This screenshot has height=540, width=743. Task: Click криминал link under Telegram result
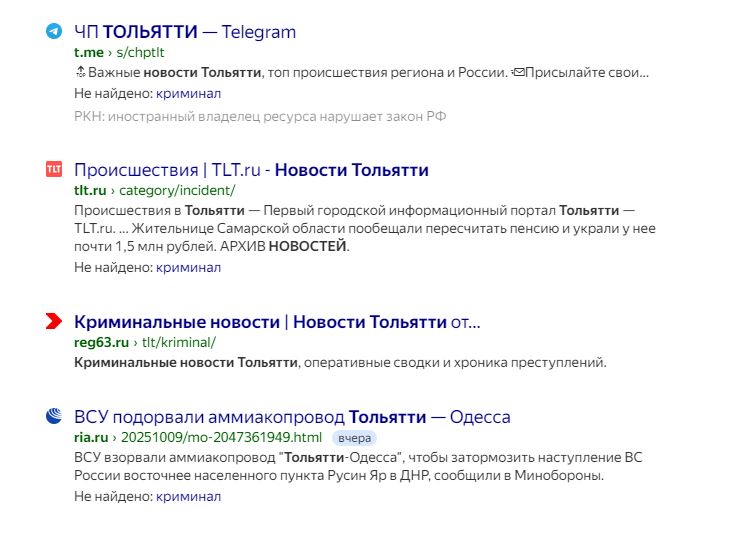[188, 93]
